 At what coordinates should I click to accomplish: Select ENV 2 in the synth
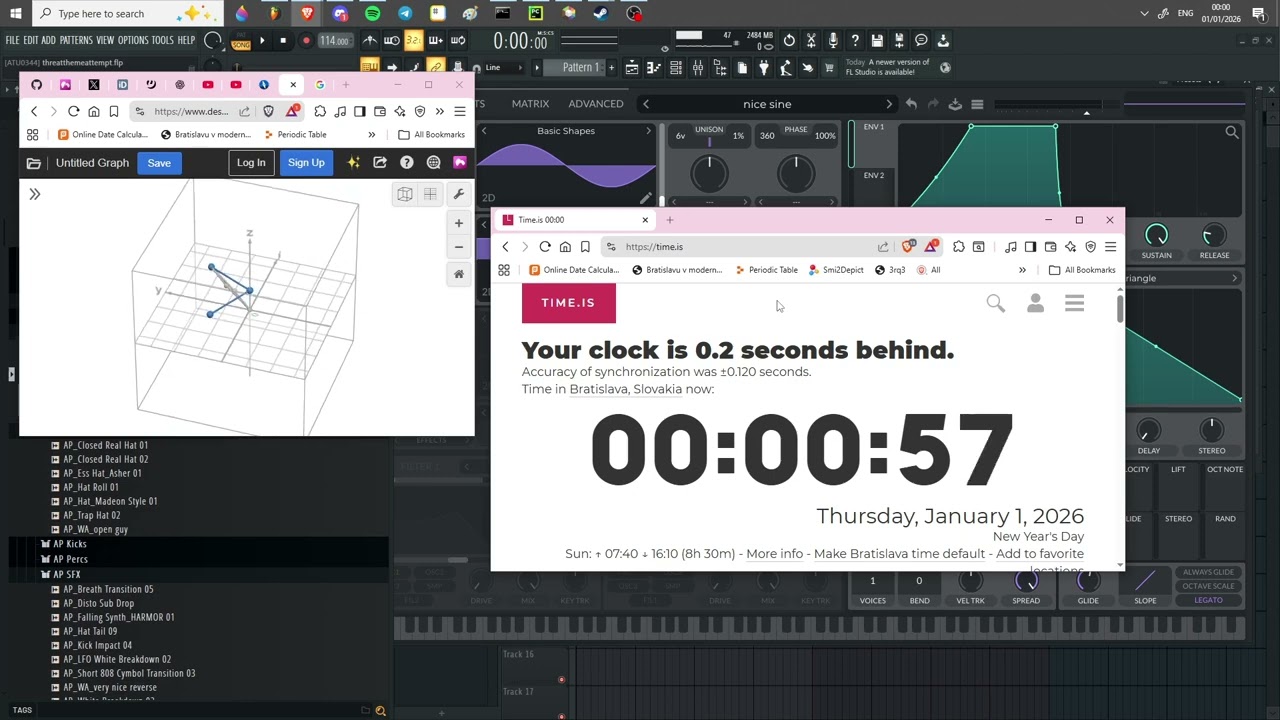point(874,176)
